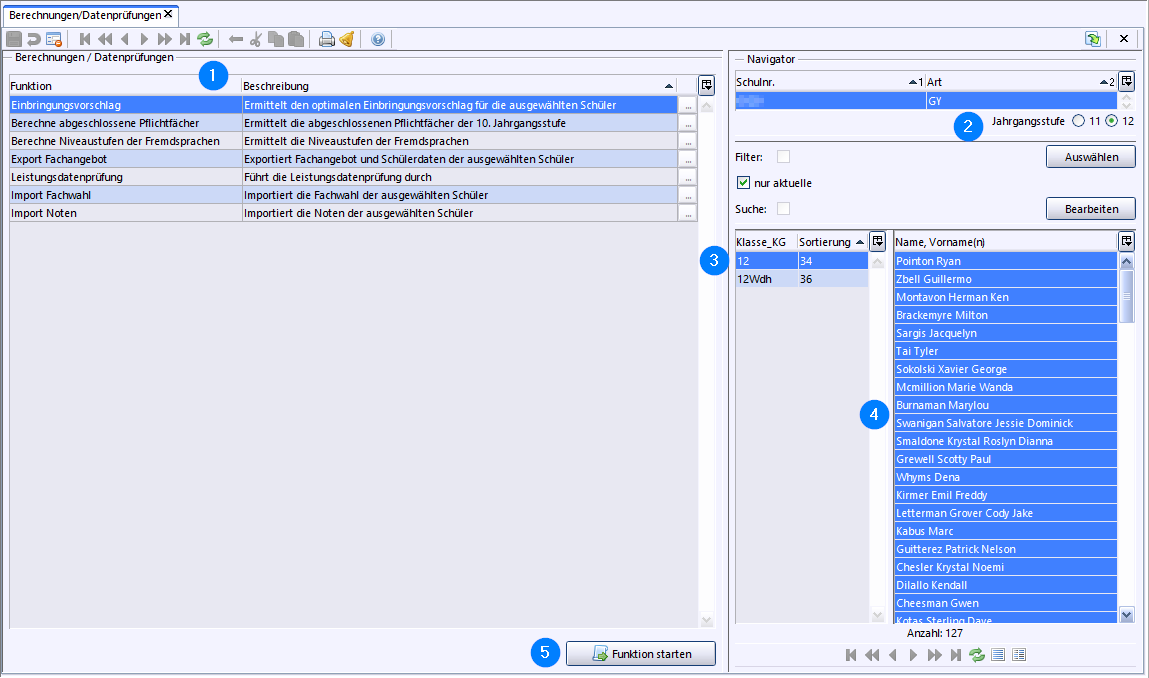Click the paste icon in toolbar
The width and height of the screenshot is (1149, 678).
tap(296, 39)
